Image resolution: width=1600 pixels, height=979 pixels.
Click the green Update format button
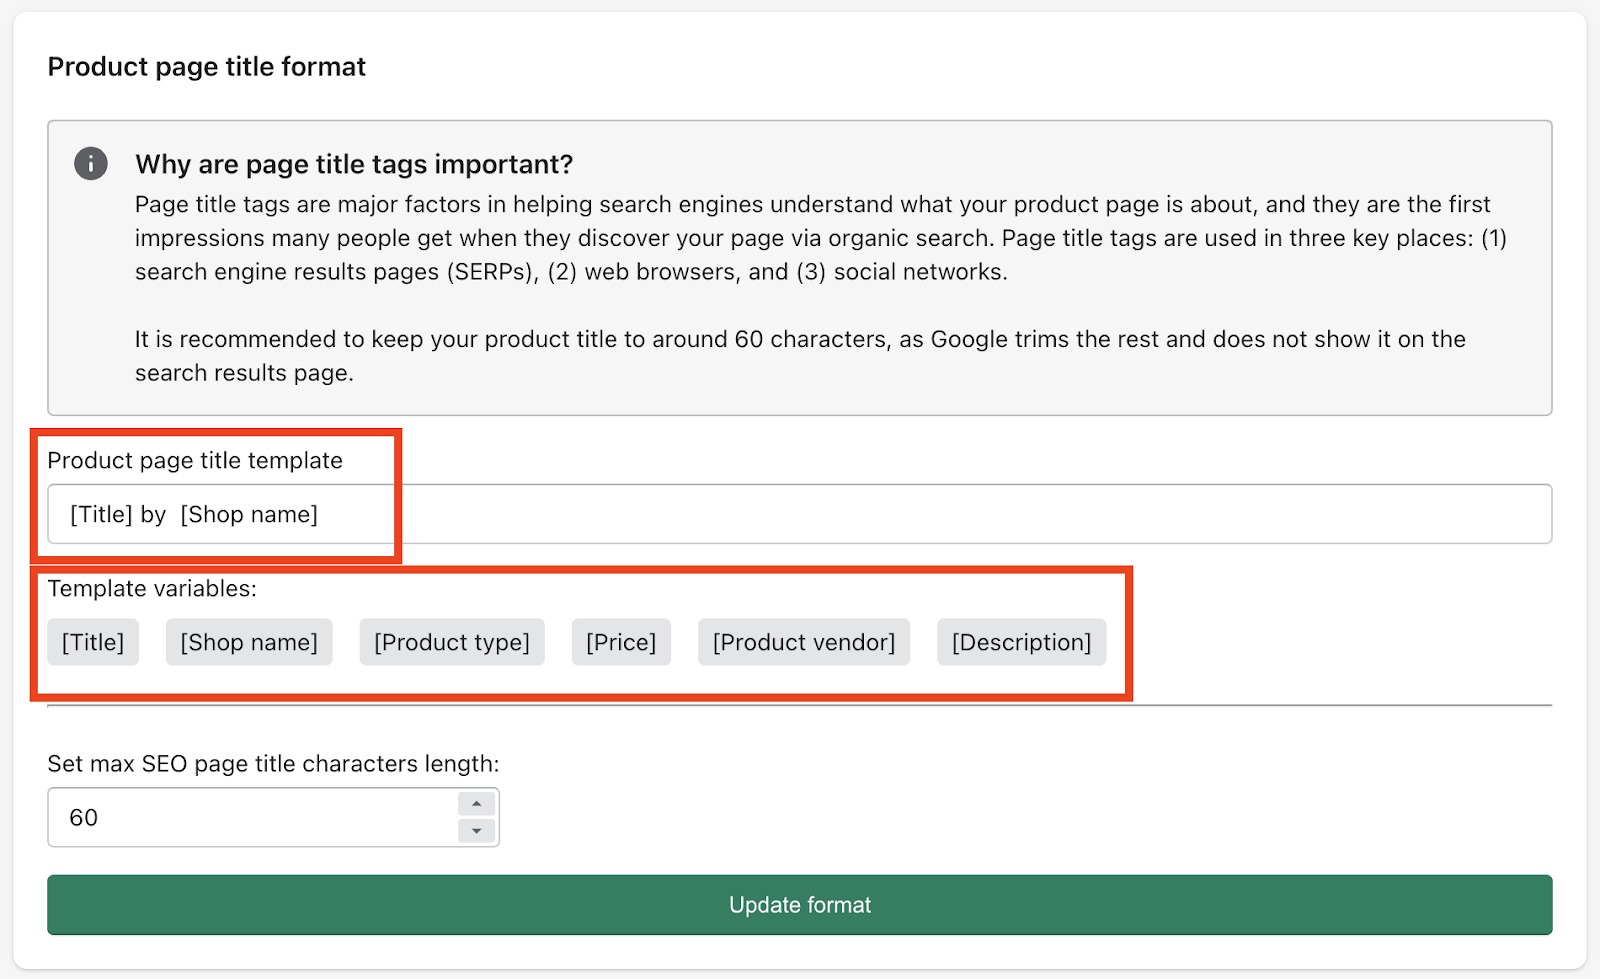799,905
